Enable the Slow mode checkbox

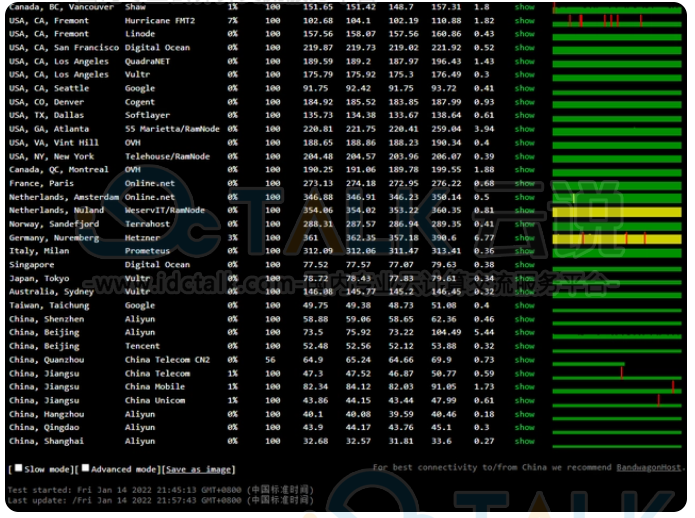click(19, 468)
